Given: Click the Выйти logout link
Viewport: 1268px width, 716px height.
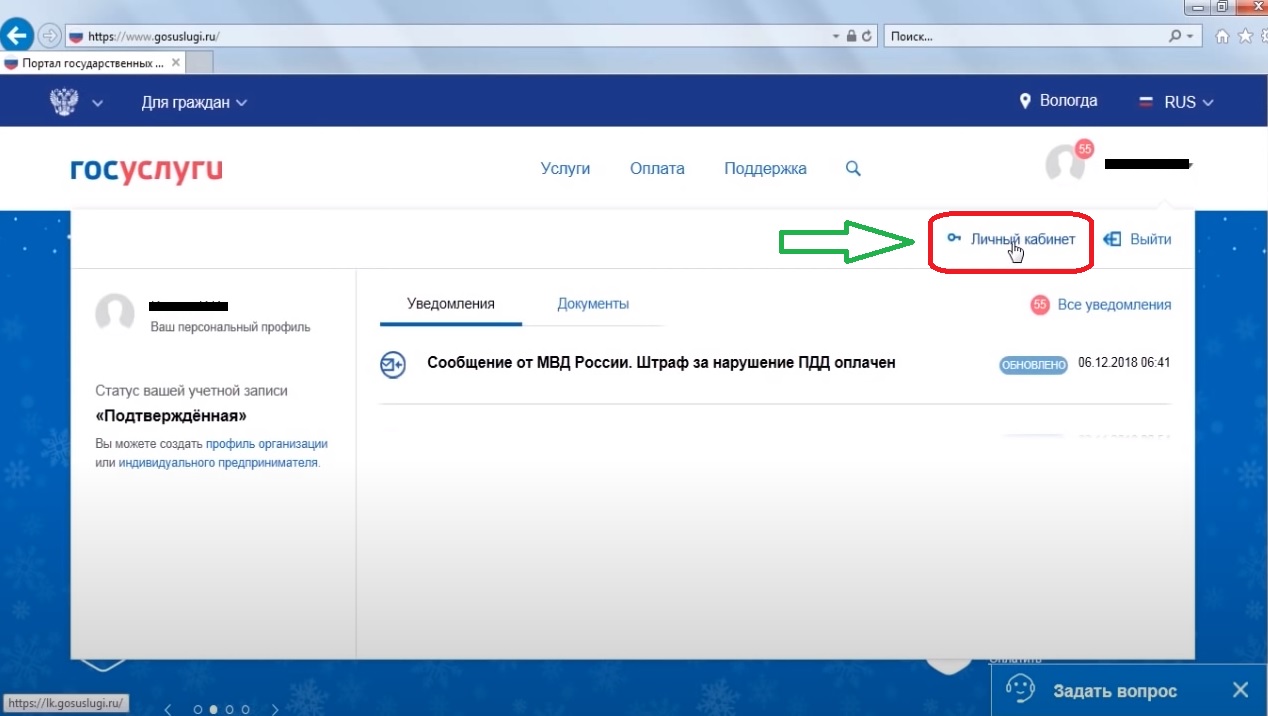Looking at the screenshot, I should coord(1138,239).
